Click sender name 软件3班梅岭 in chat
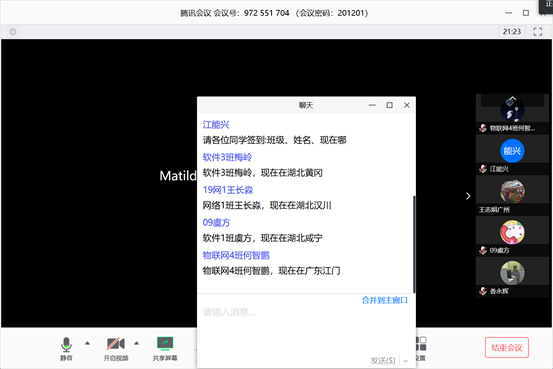 click(x=227, y=157)
